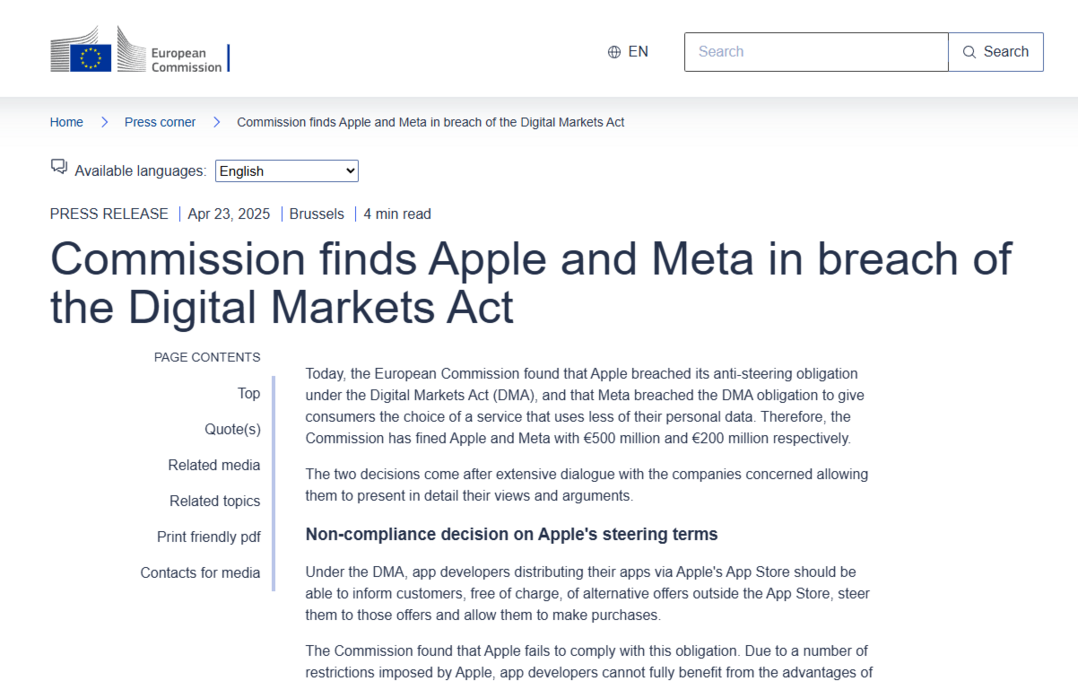Click the current page breadcrumb text
Image resolution: width=1078 pixels, height=681 pixels.
point(430,122)
